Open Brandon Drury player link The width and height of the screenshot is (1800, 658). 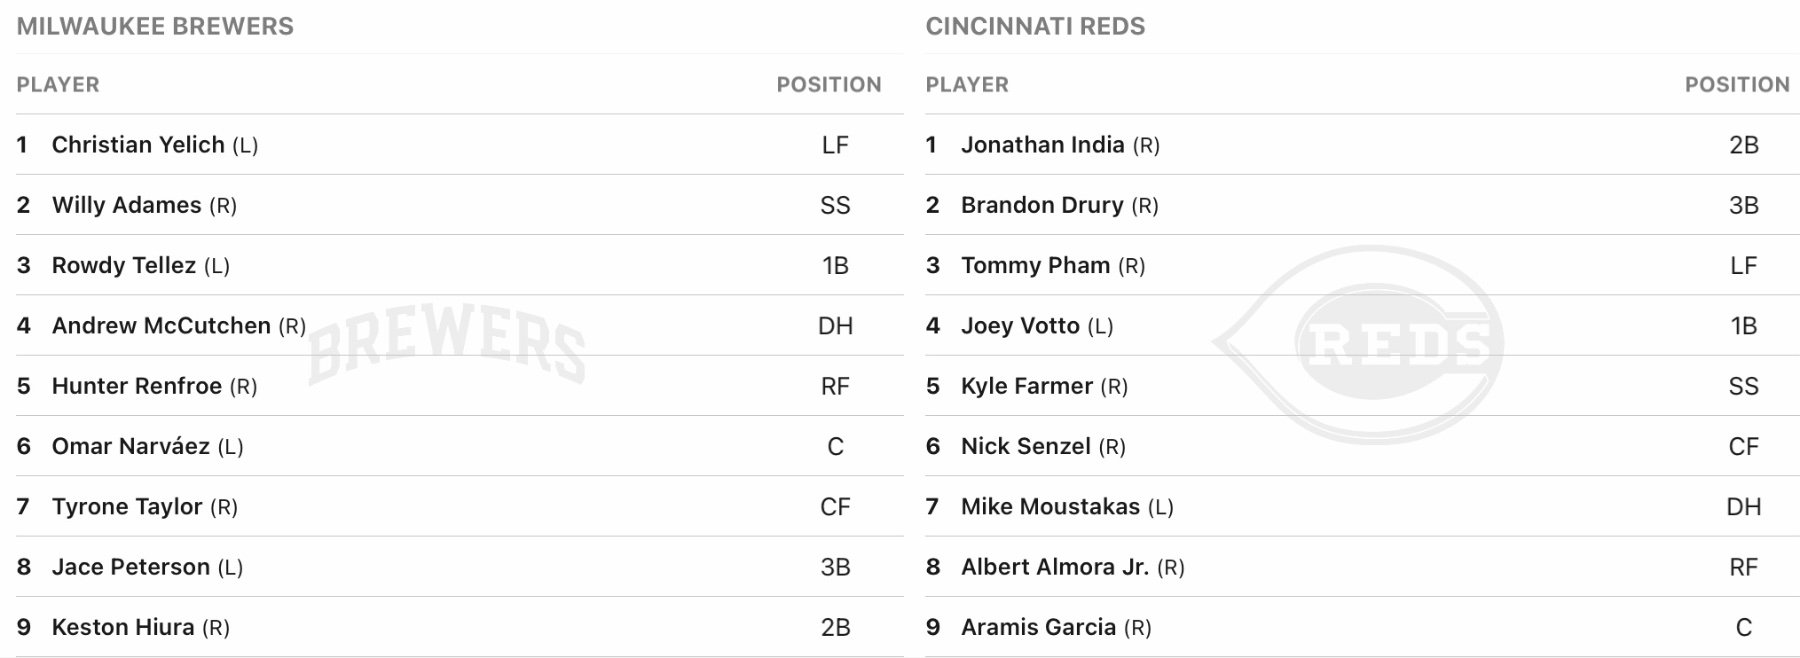click(x=1042, y=205)
